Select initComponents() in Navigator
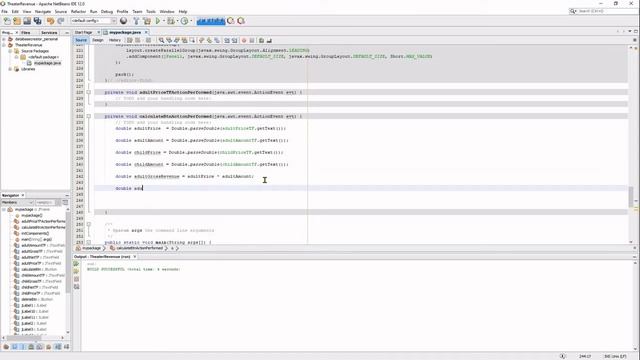Screen dimensions: 640x360 click(x=36, y=233)
